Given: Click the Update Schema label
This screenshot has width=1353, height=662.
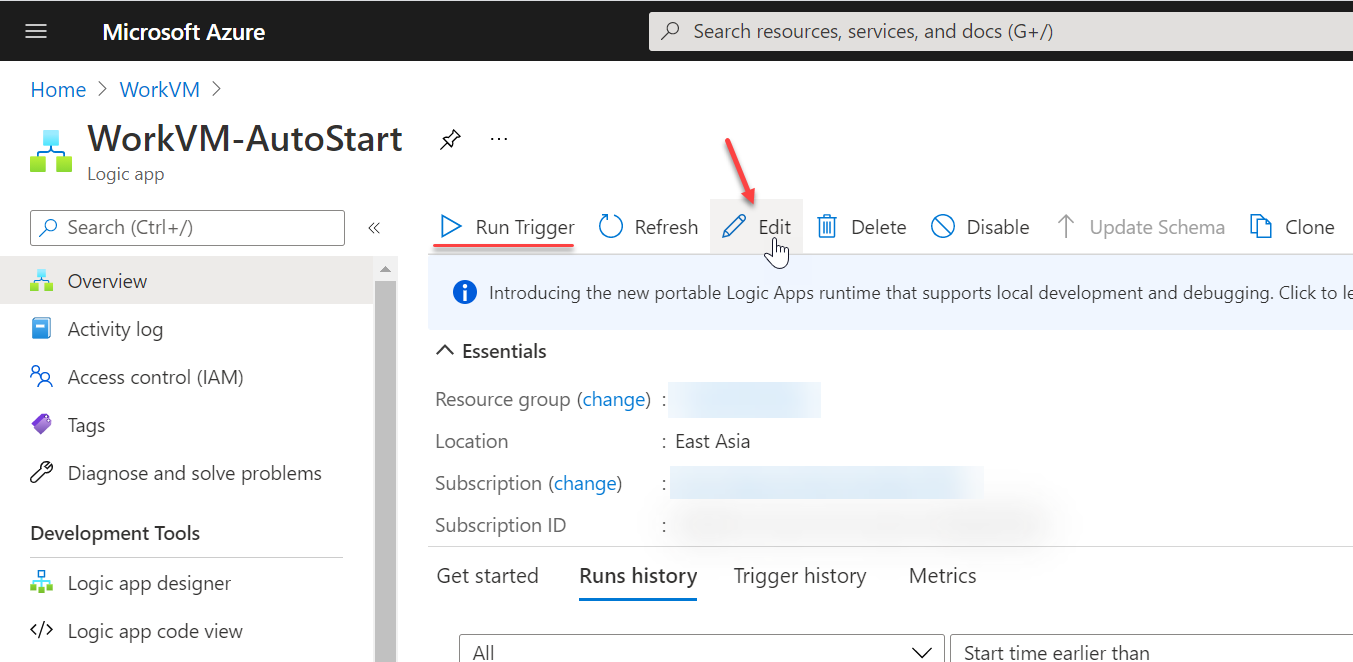Looking at the screenshot, I should point(1157,227).
